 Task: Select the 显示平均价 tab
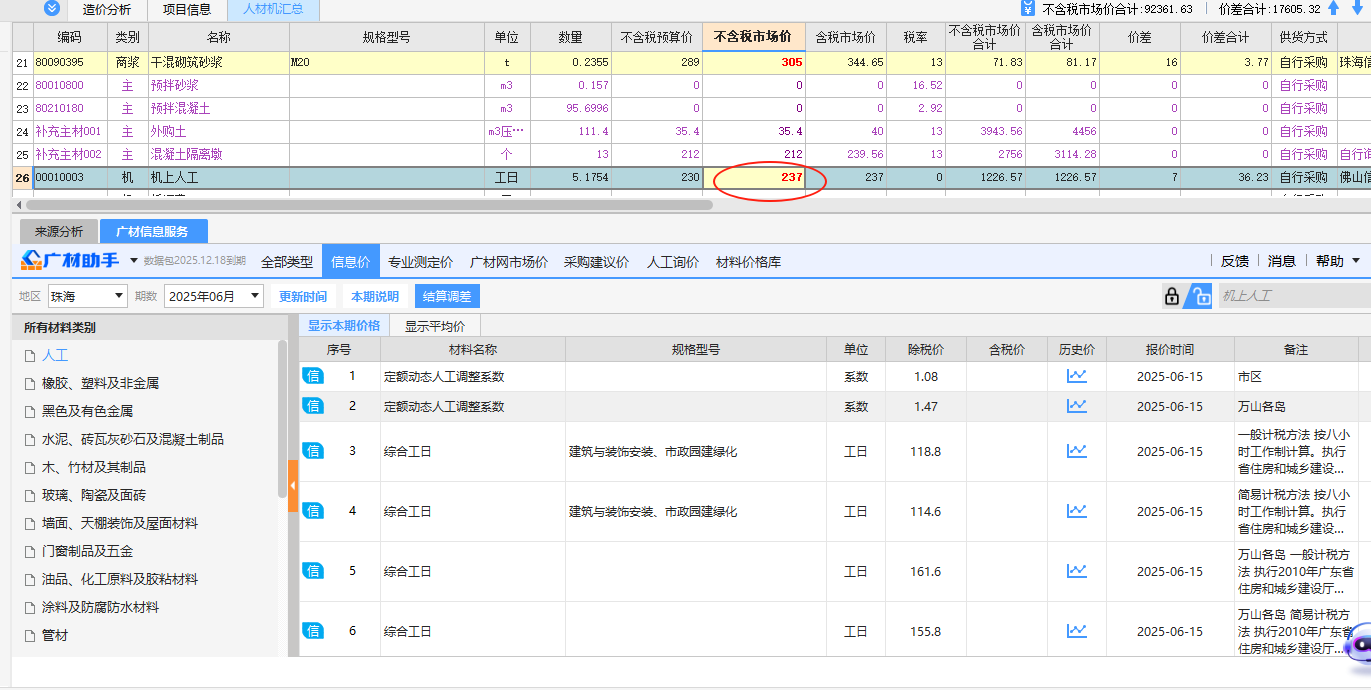click(435, 325)
